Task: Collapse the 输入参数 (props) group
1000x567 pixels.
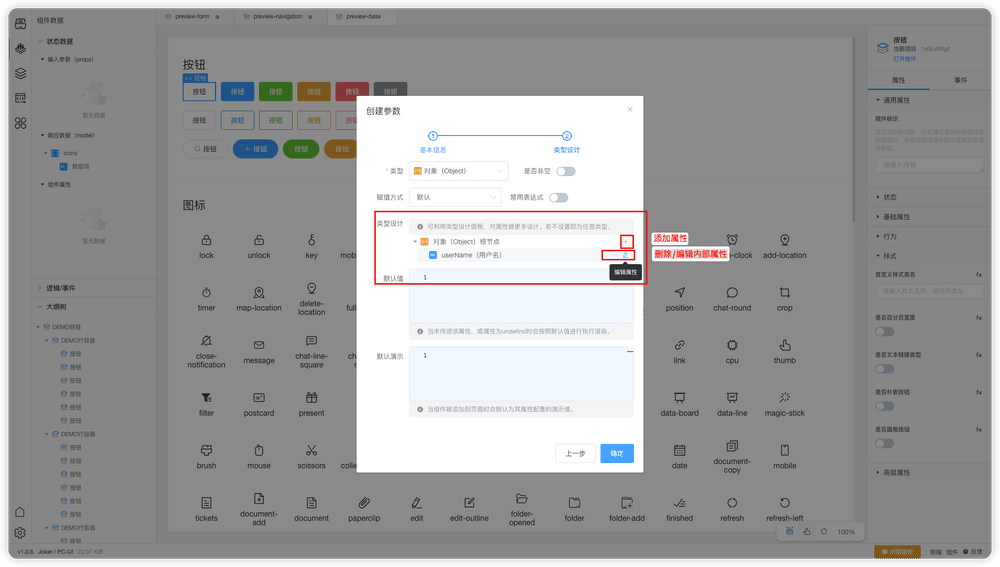Action: click(x=43, y=59)
